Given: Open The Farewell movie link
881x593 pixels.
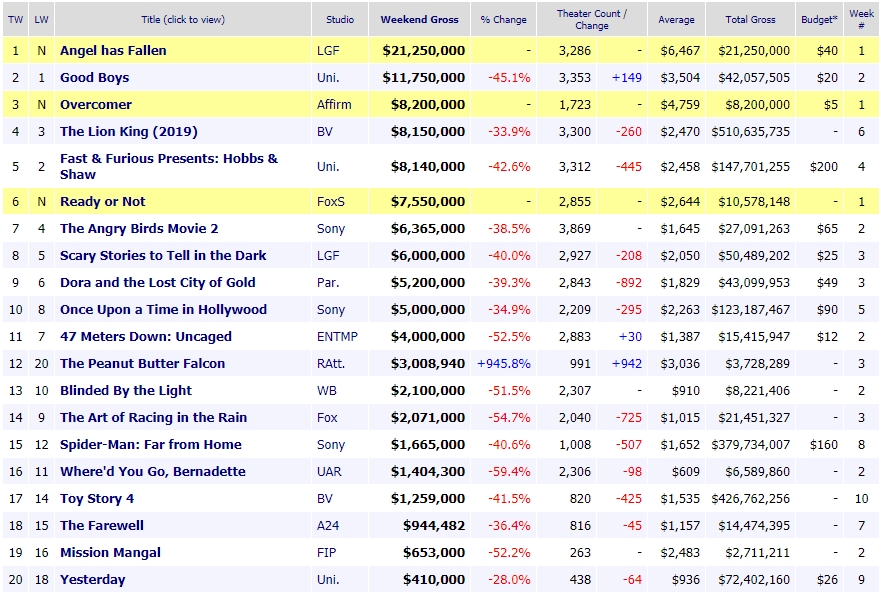Looking at the screenshot, I should click(x=102, y=525).
